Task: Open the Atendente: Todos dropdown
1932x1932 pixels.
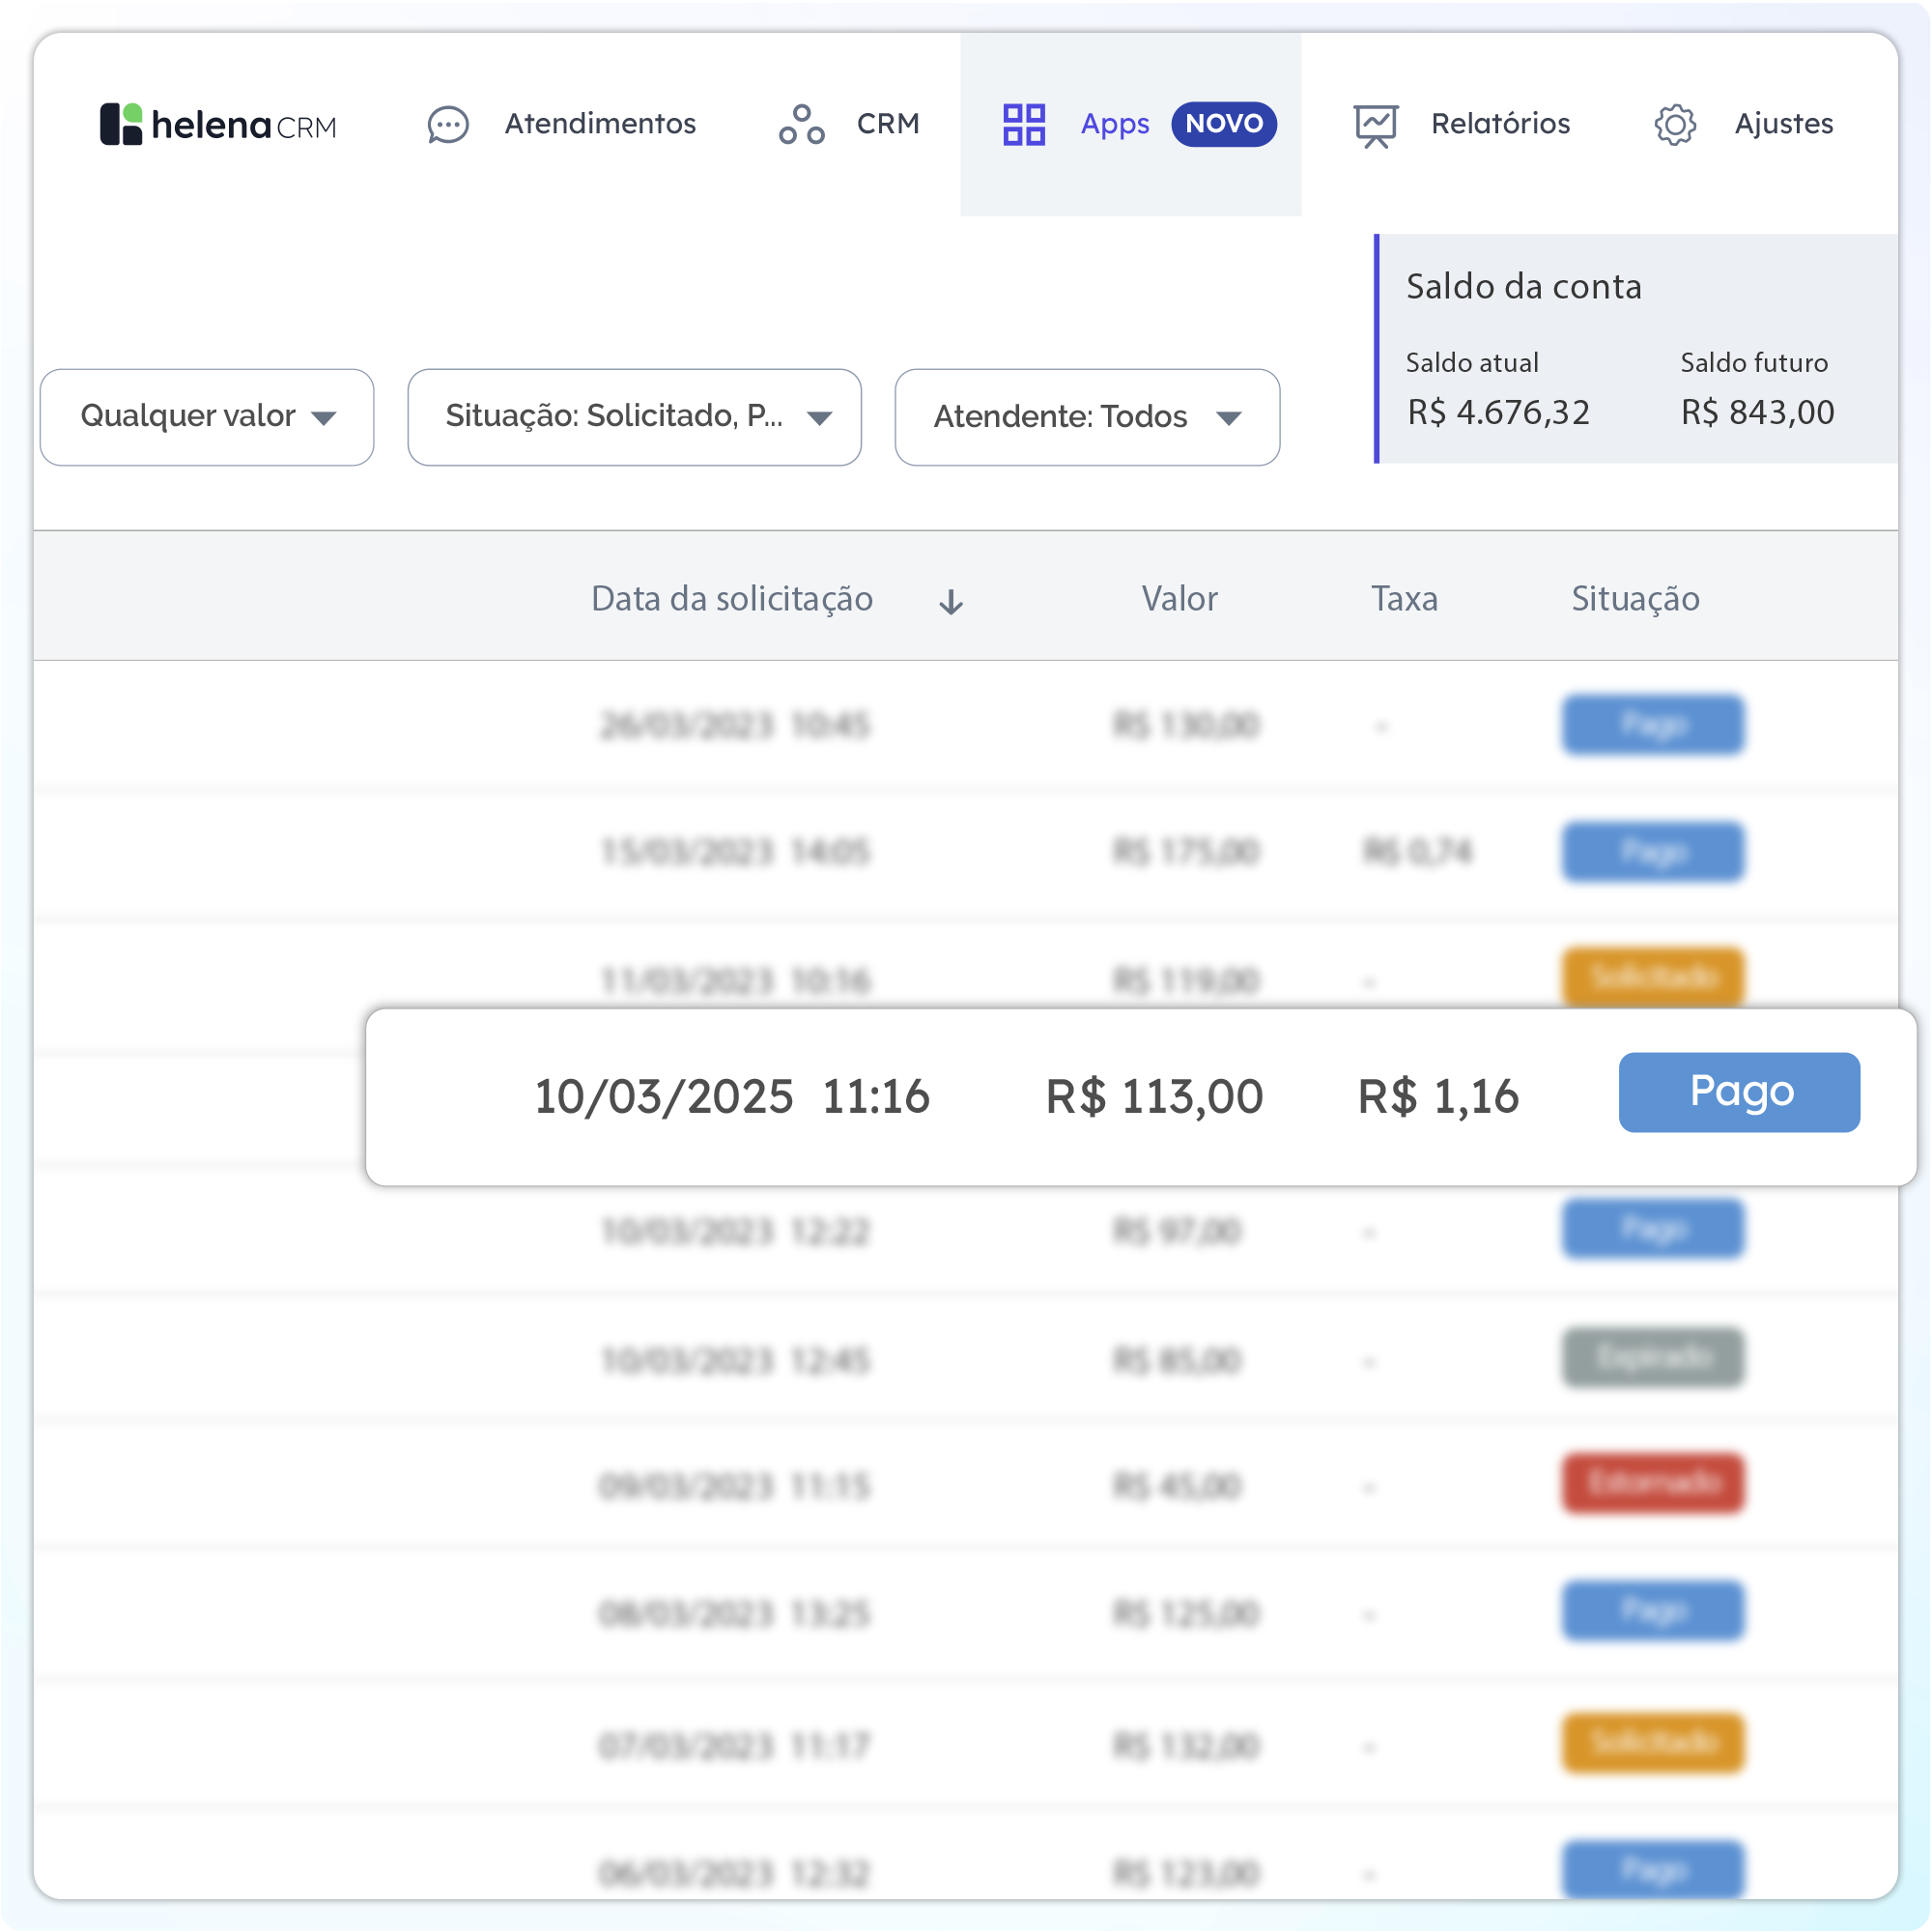Action: [1086, 417]
